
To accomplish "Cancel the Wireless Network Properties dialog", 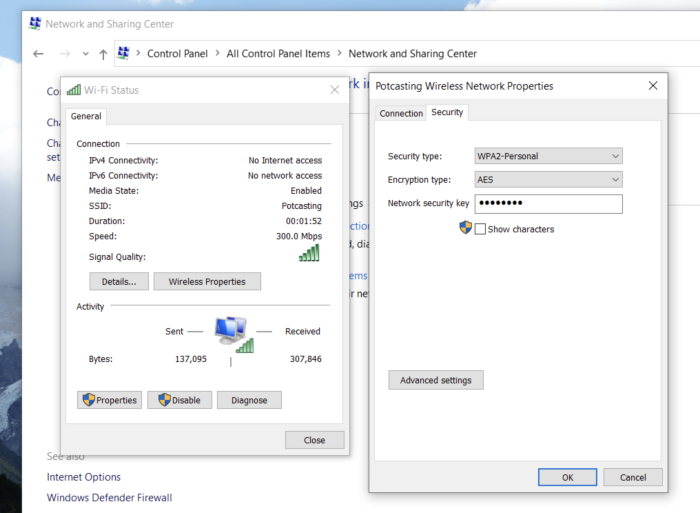I will [x=633, y=477].
